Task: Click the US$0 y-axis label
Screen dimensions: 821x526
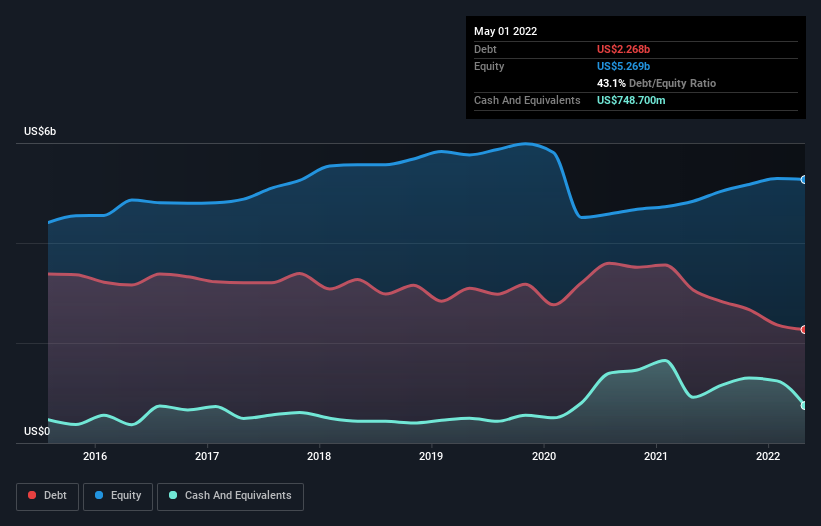Action: pyautogui.click(x=37, y=431)
